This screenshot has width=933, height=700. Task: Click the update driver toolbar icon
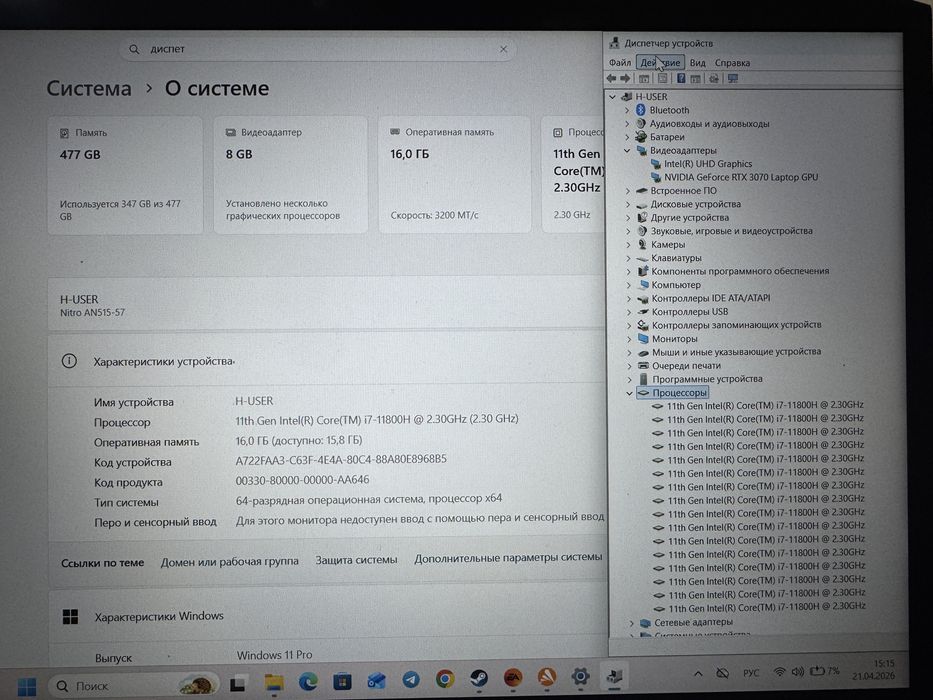[x=714, y=79]
